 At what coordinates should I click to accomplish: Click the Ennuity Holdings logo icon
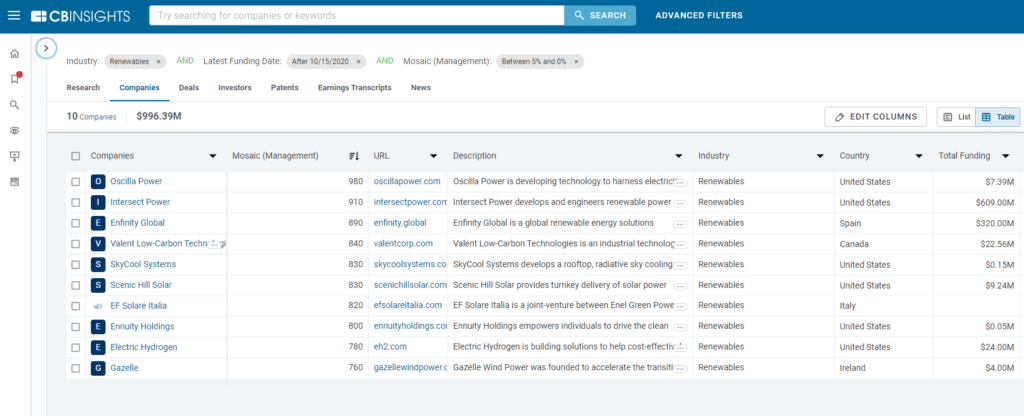[x=98, y=327]
